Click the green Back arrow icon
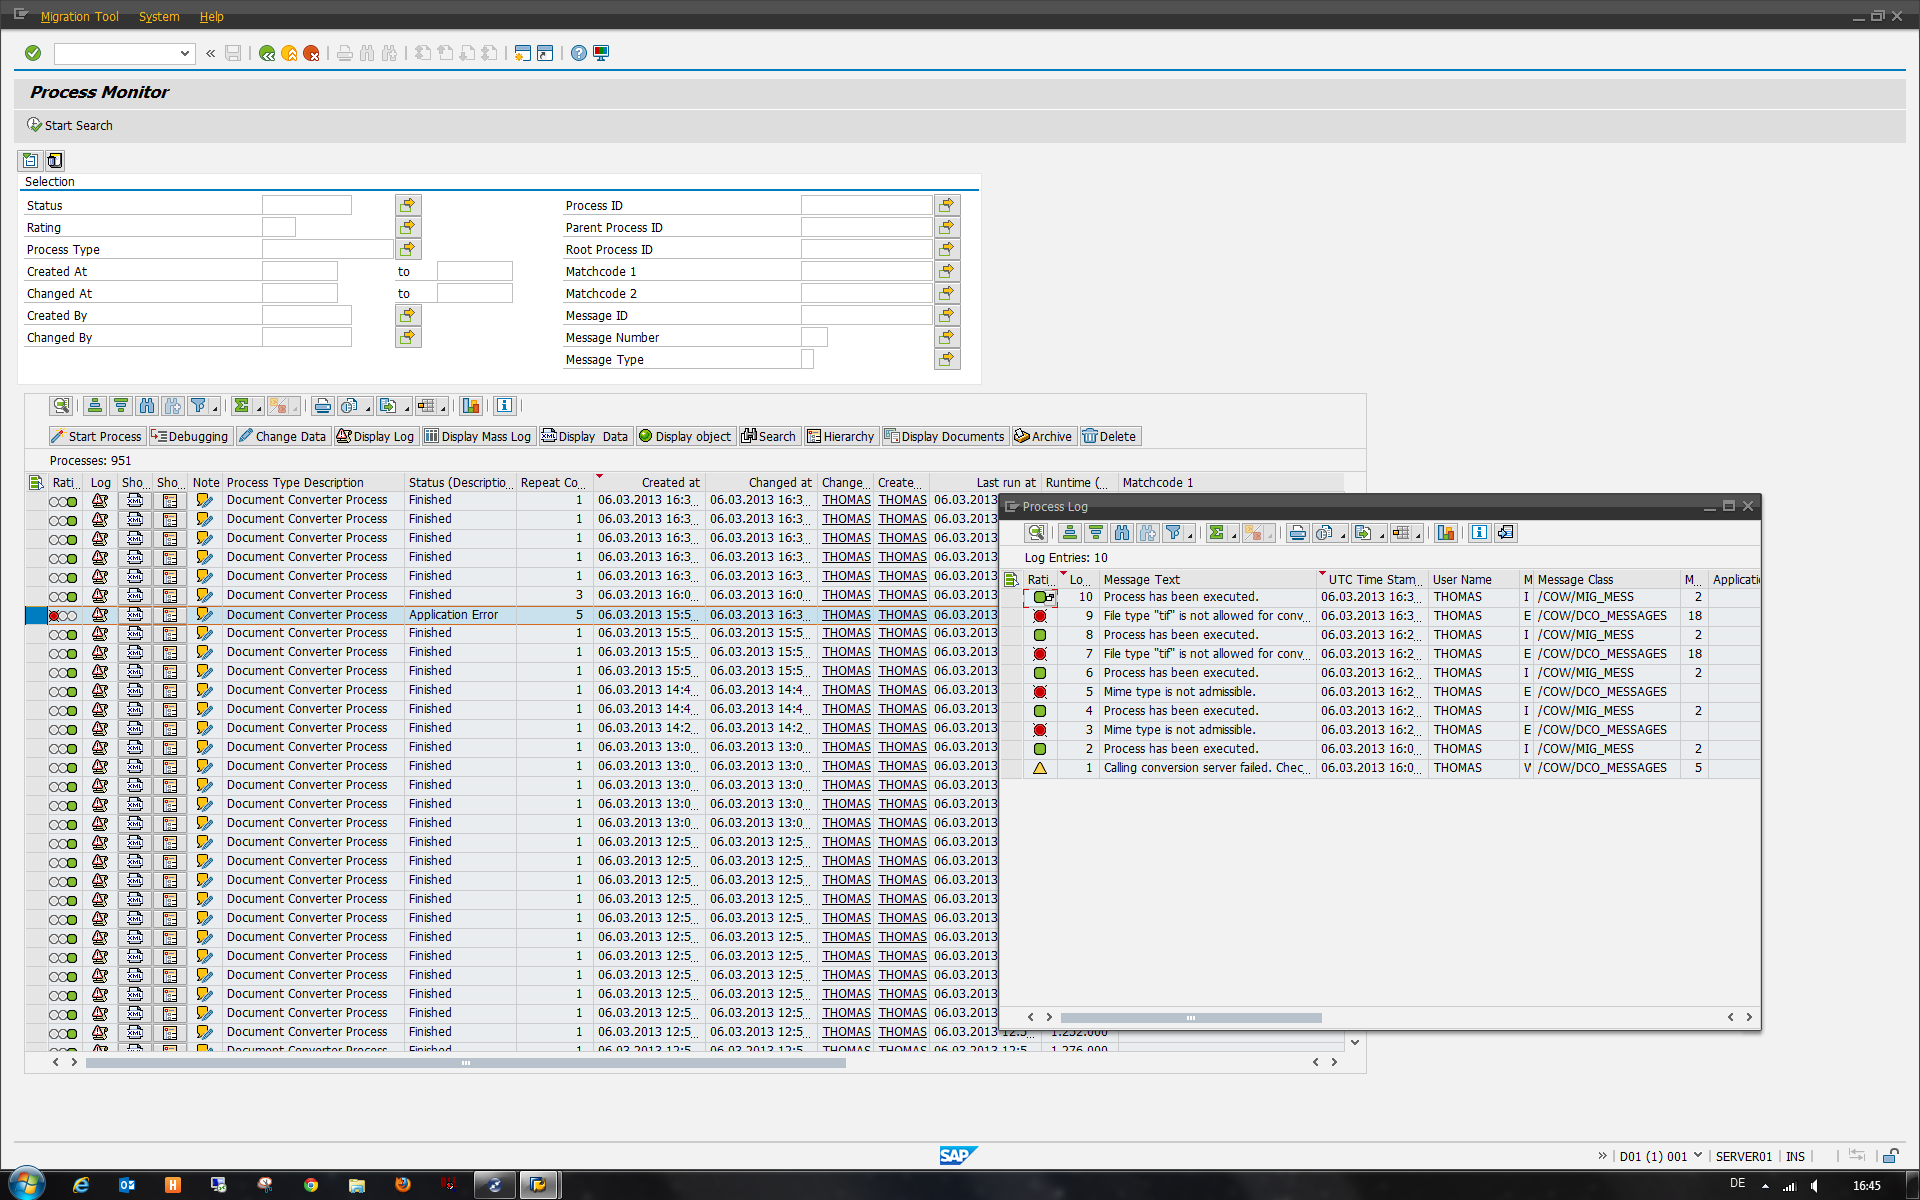The image size is (1920, 1200). point(267,53)
